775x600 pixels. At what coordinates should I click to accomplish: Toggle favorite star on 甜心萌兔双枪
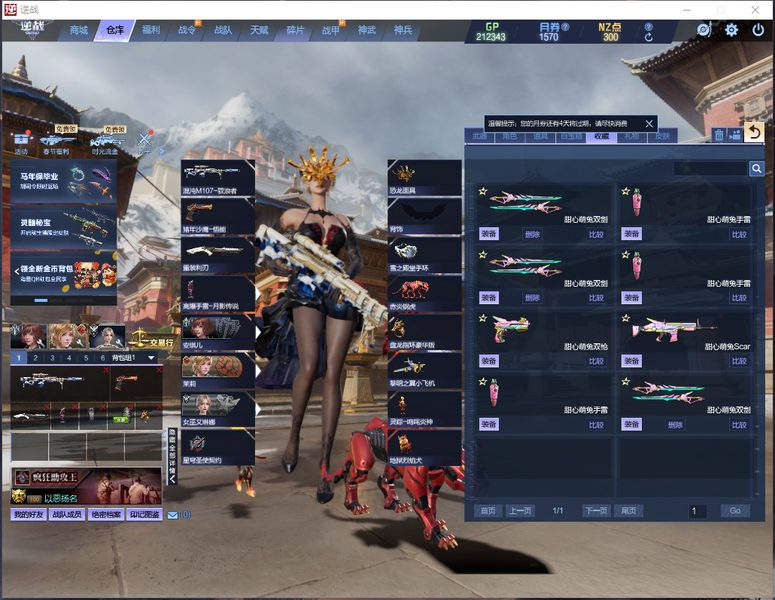[483, 318]
